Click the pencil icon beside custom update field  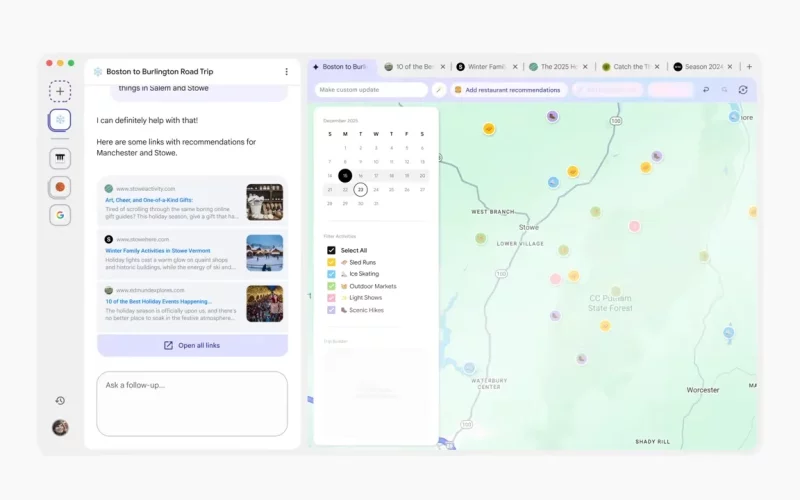tap(438, 90)
